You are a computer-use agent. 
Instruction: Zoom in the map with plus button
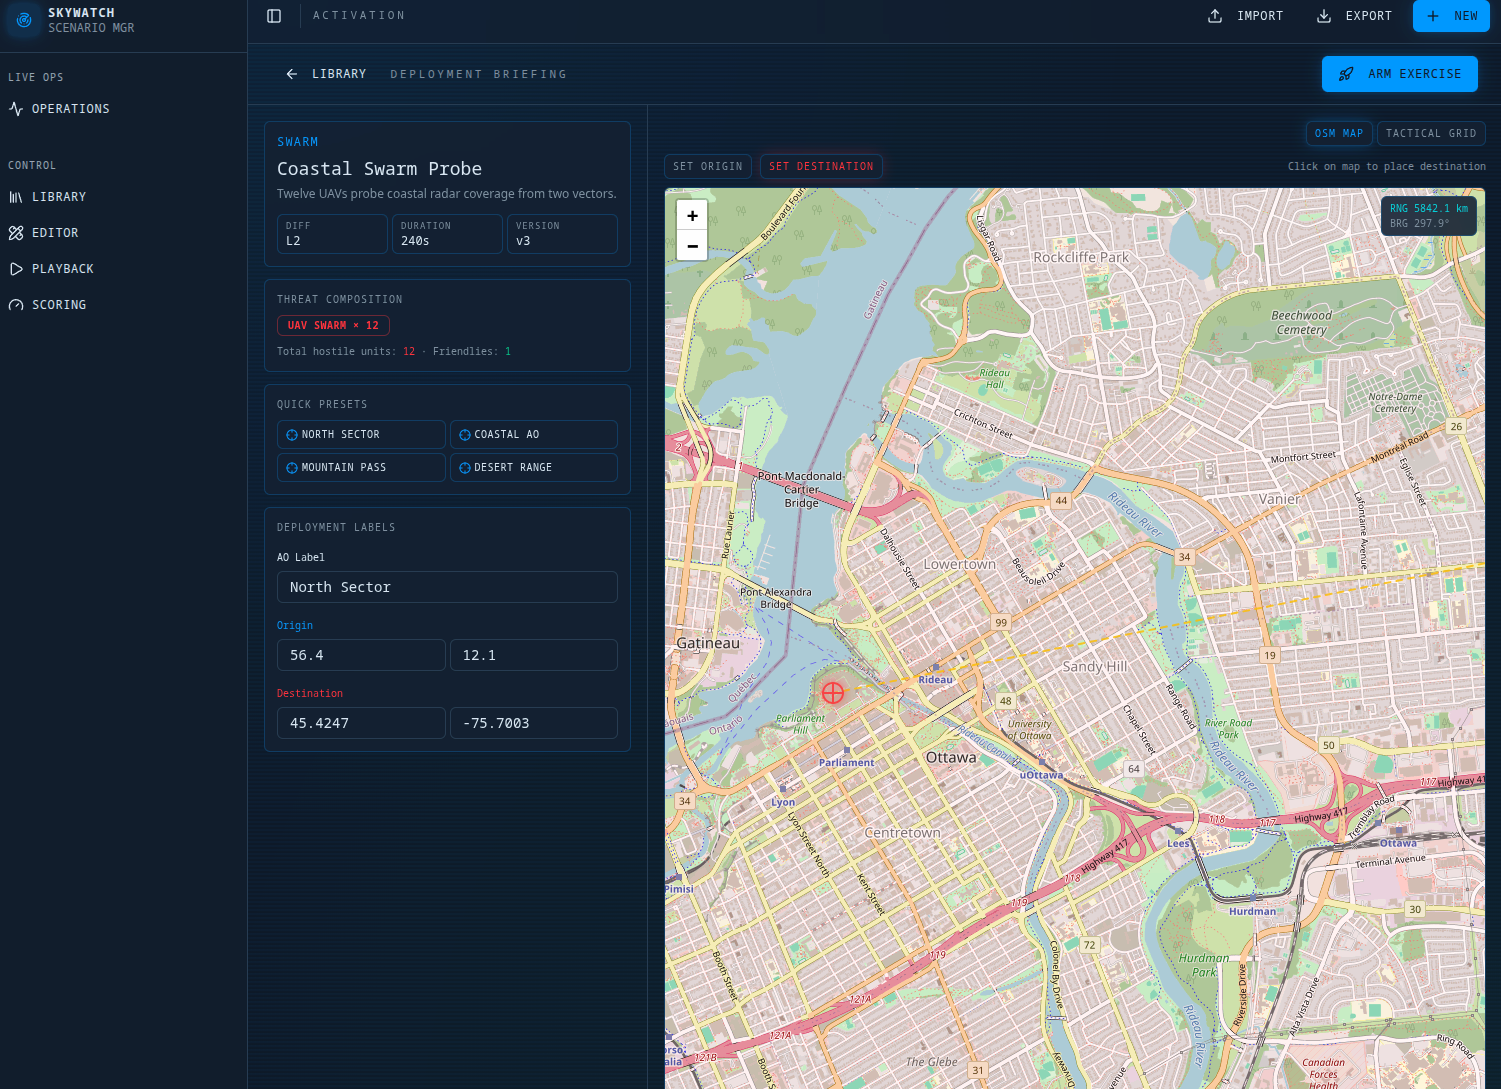[692, 216]
